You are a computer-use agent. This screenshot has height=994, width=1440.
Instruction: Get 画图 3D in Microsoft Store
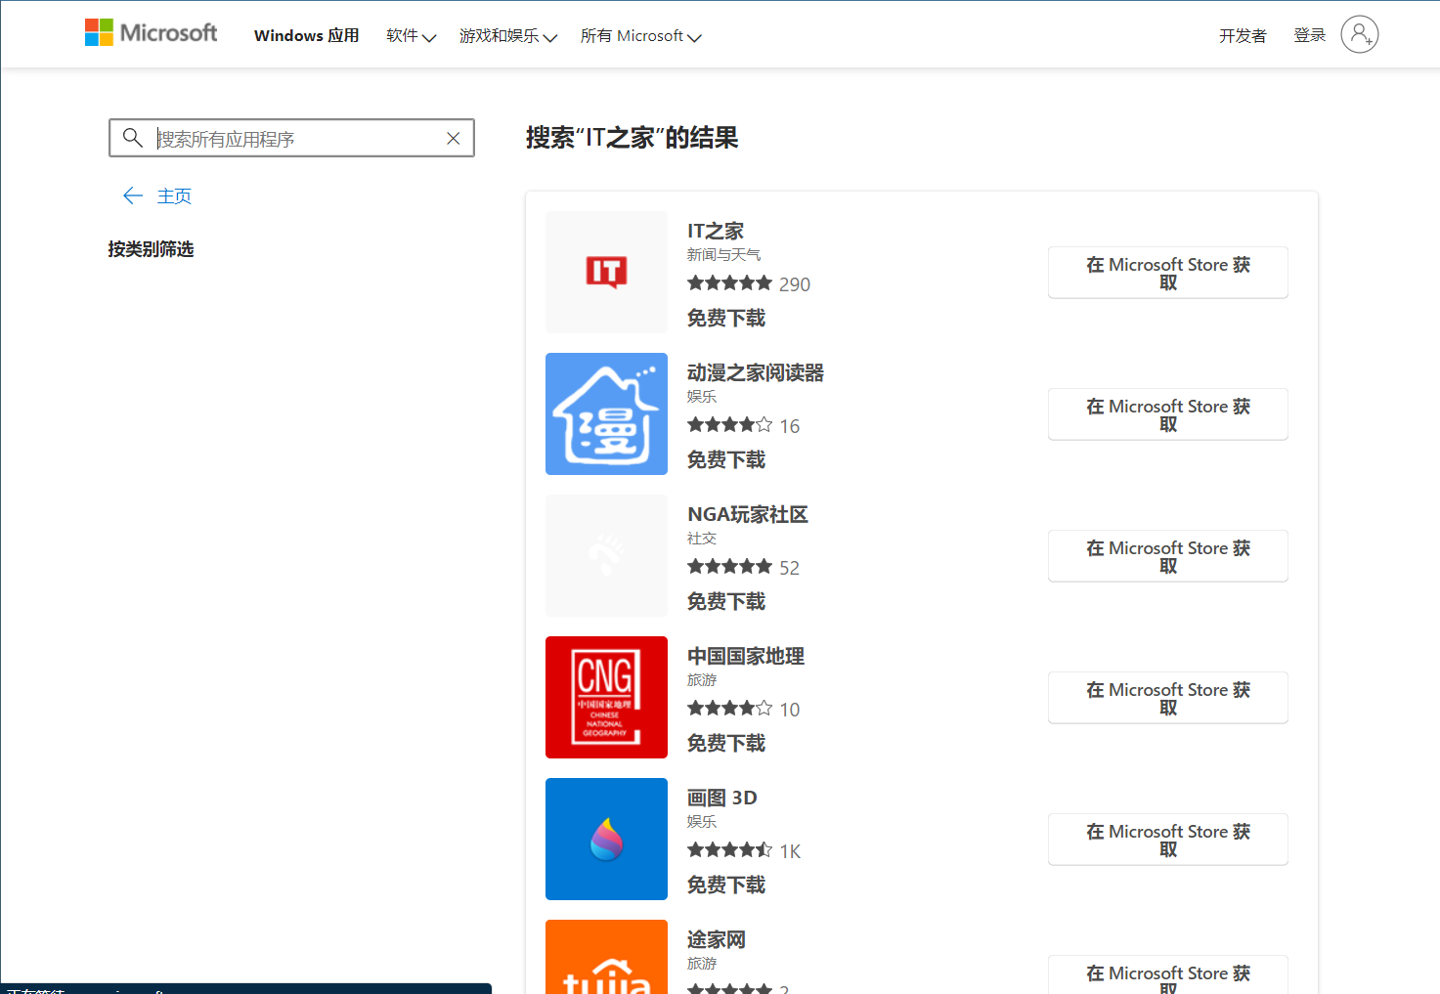click(1168, 840)
